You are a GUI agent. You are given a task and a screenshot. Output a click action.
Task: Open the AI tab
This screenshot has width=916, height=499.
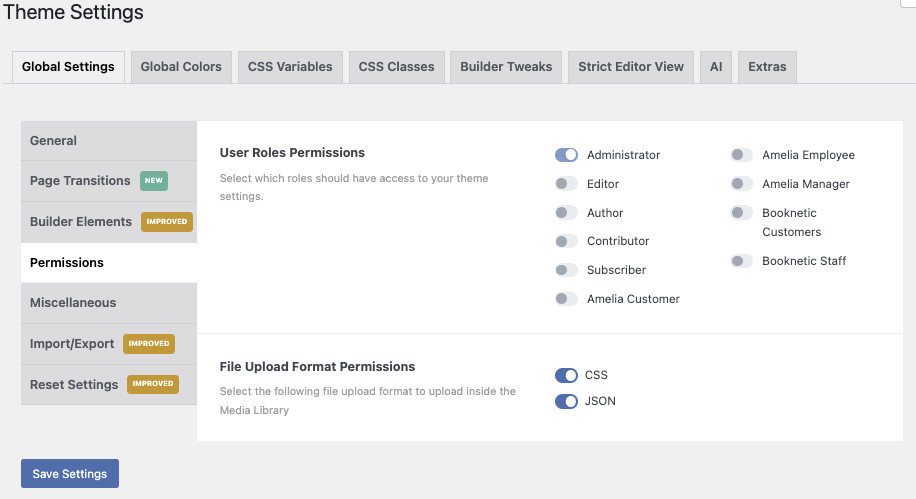[716, 67]
